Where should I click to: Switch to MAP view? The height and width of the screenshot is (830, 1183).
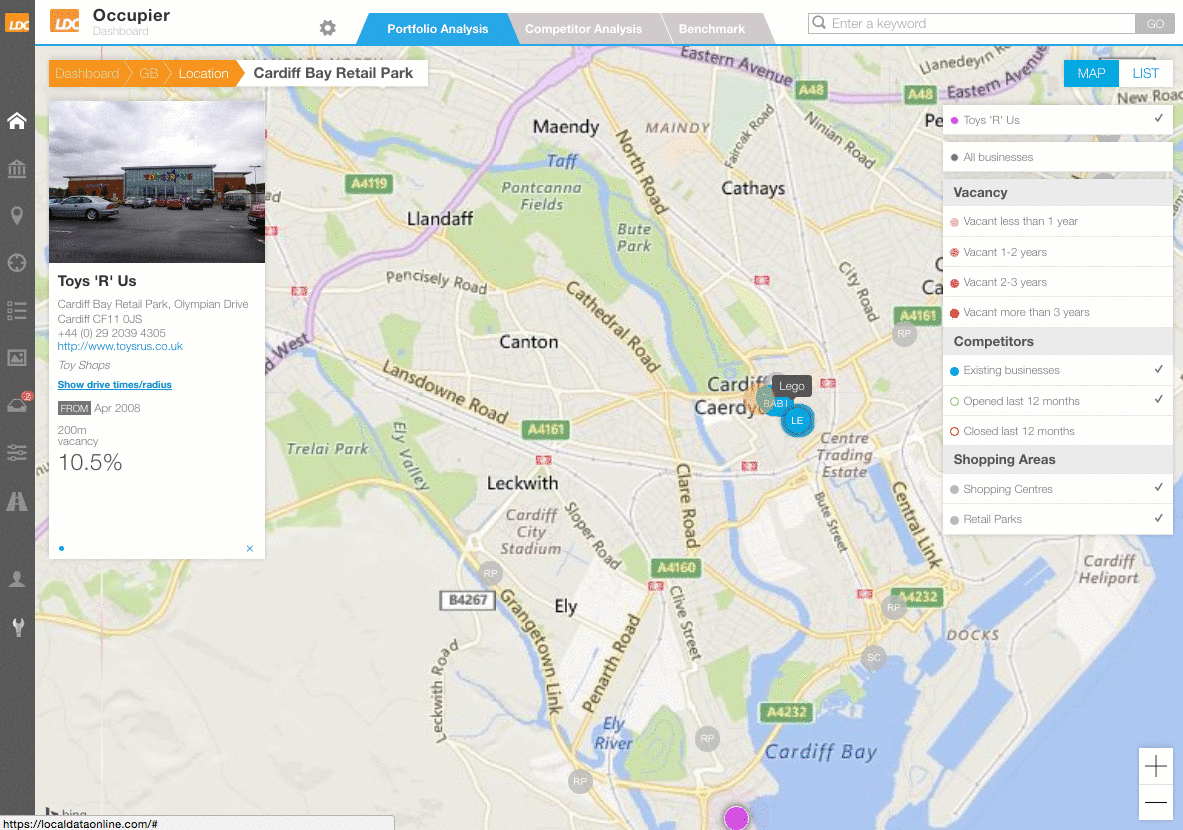click(1091, 73)
